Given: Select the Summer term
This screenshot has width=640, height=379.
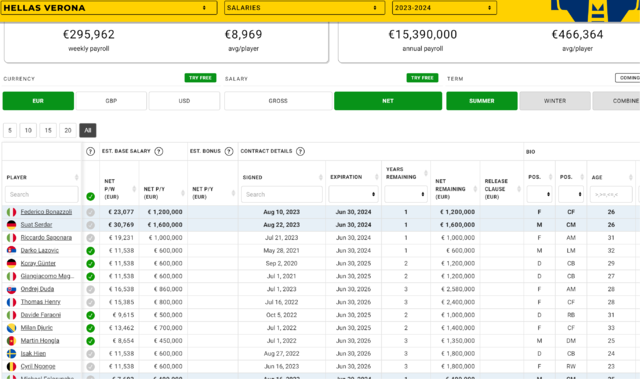Looking at the screenshot, I should [482, 101].
